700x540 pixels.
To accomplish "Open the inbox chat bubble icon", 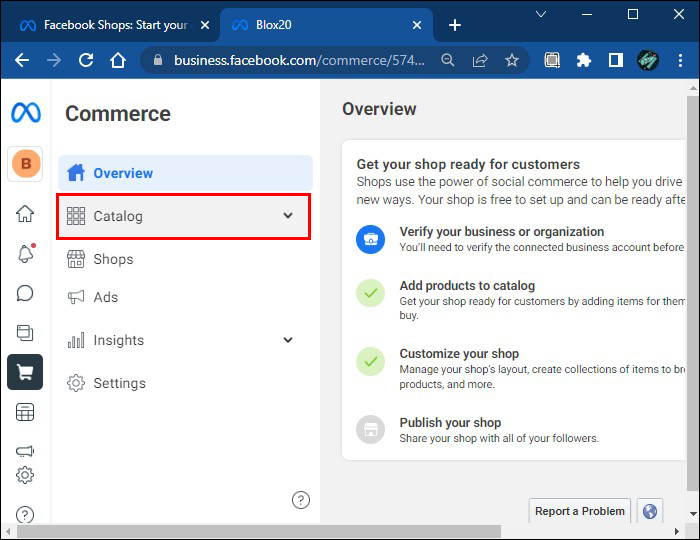I will click(x=25, y=293).
